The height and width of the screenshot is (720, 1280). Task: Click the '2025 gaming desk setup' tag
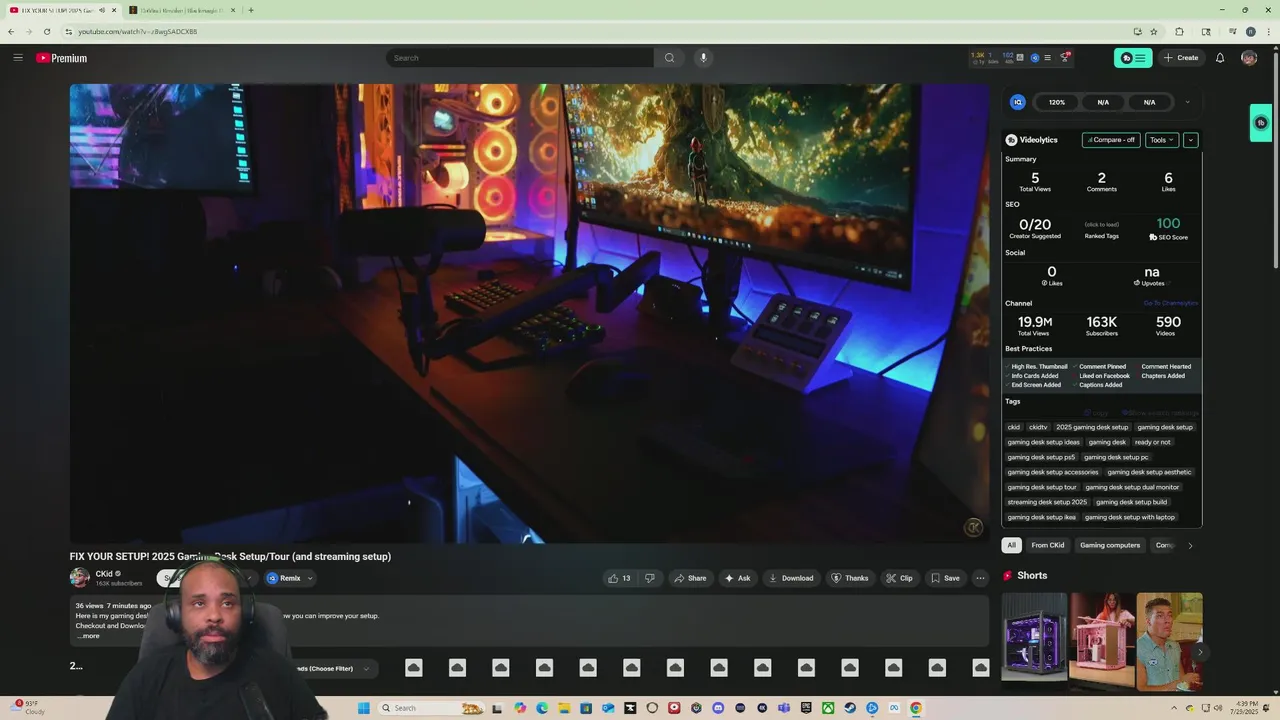[x=1092, y=427]
